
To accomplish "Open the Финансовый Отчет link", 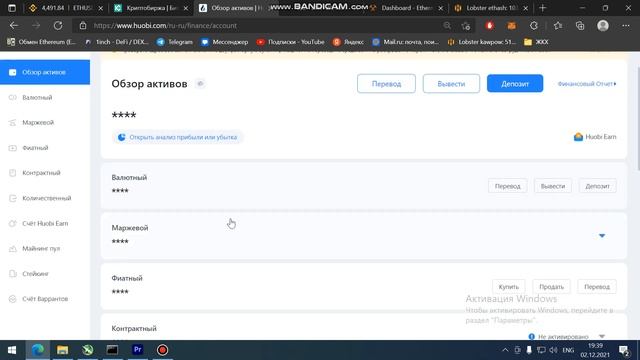I will [x=587, y=84].
